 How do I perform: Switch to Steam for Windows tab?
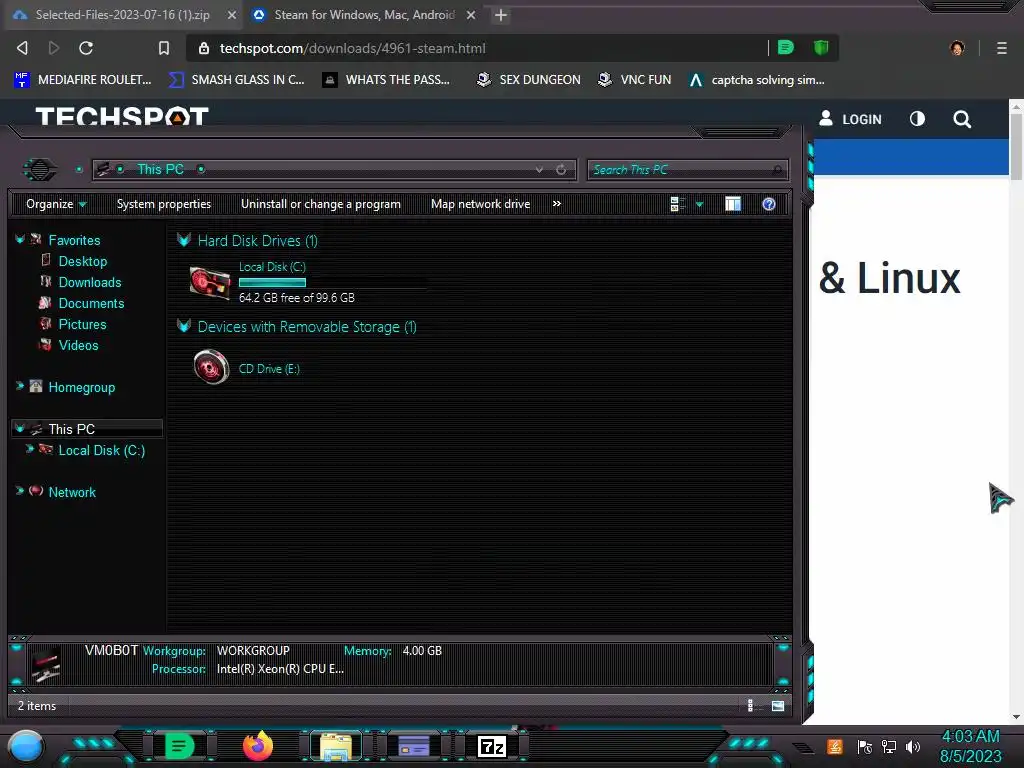363,14
